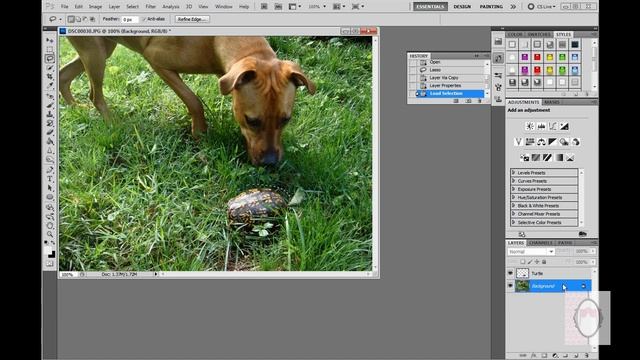Image resolution: width=640 pixels, height=360 pixels.
Task: Expand Levels Presets
Action: 513,173
